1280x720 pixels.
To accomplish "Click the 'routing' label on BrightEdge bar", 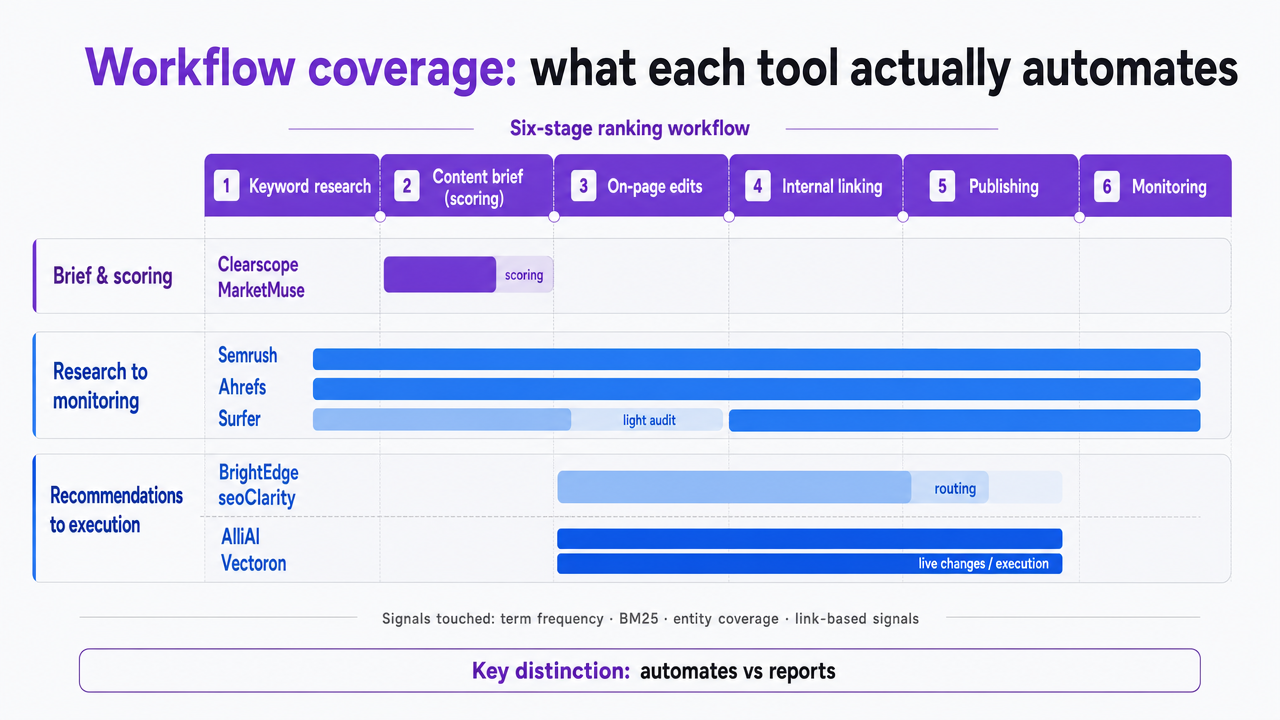I will click(x=955, y=489).
